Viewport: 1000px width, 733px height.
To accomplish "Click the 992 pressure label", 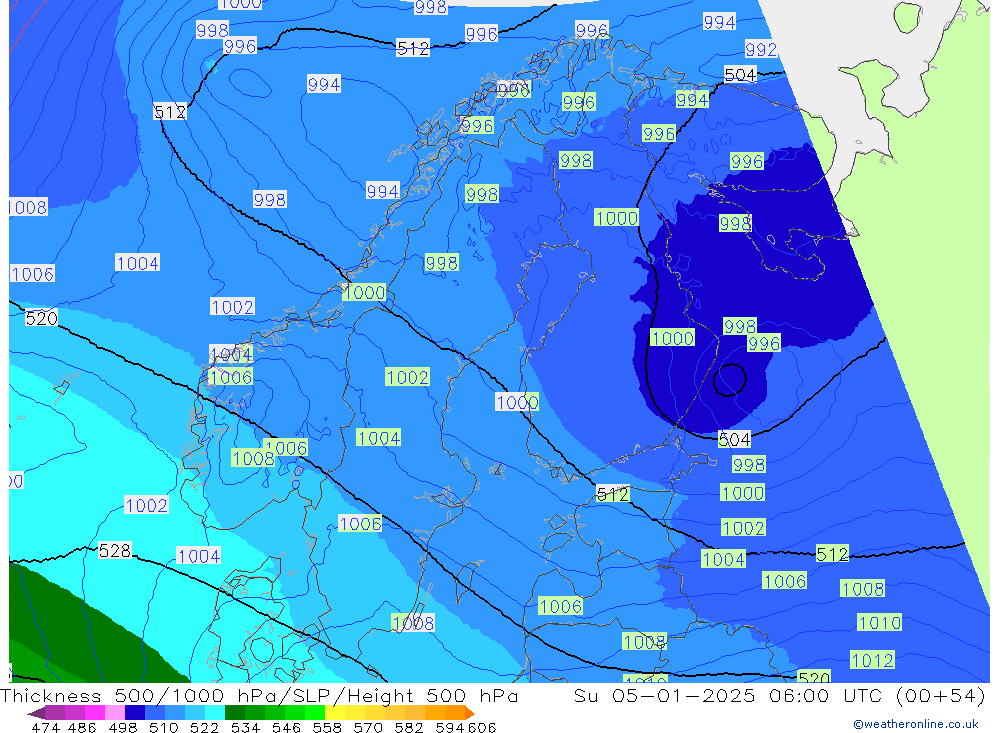I will (x=761, y=49).
